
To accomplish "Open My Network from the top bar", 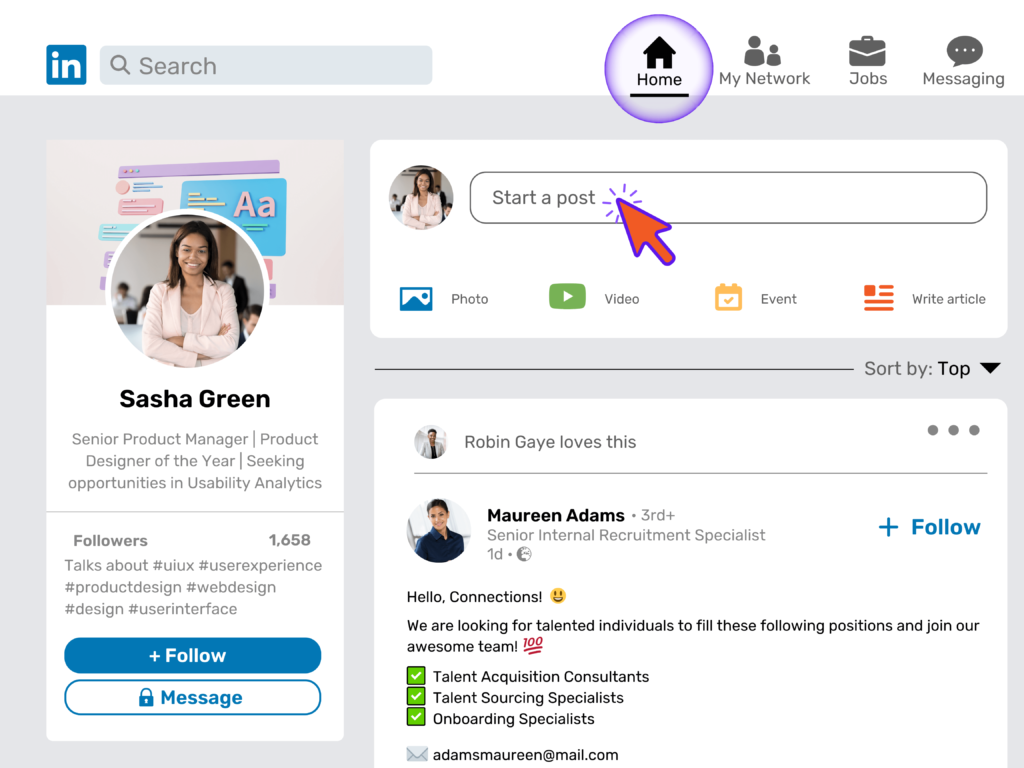I will click(764, 49).
